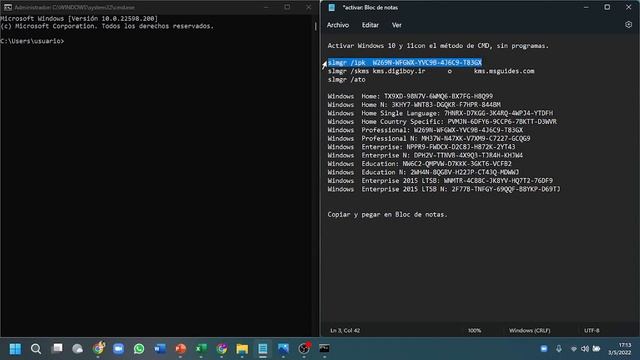
Task: Click the Windows Education: NW6C2 key line
Action: tap(420, 164)
